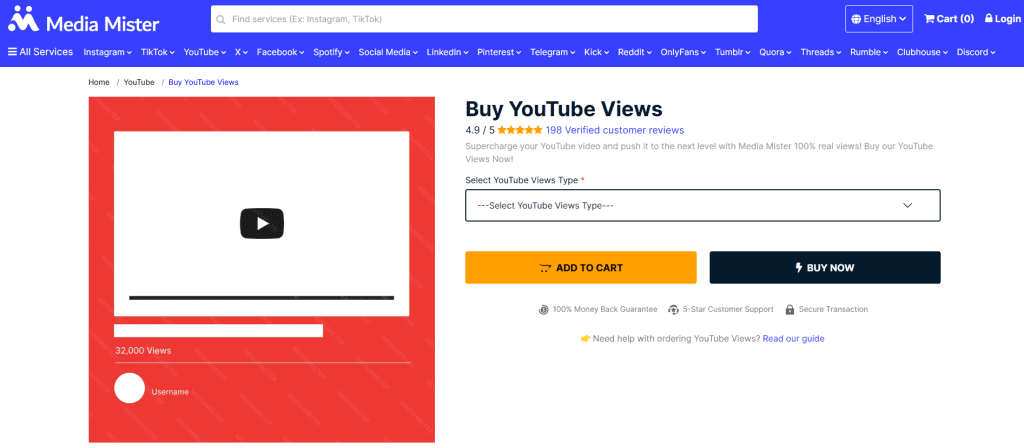Screen dimensions: 1024x448
Task: Click the pointing hand emoji near help text
Action: (x=585, y=338)
